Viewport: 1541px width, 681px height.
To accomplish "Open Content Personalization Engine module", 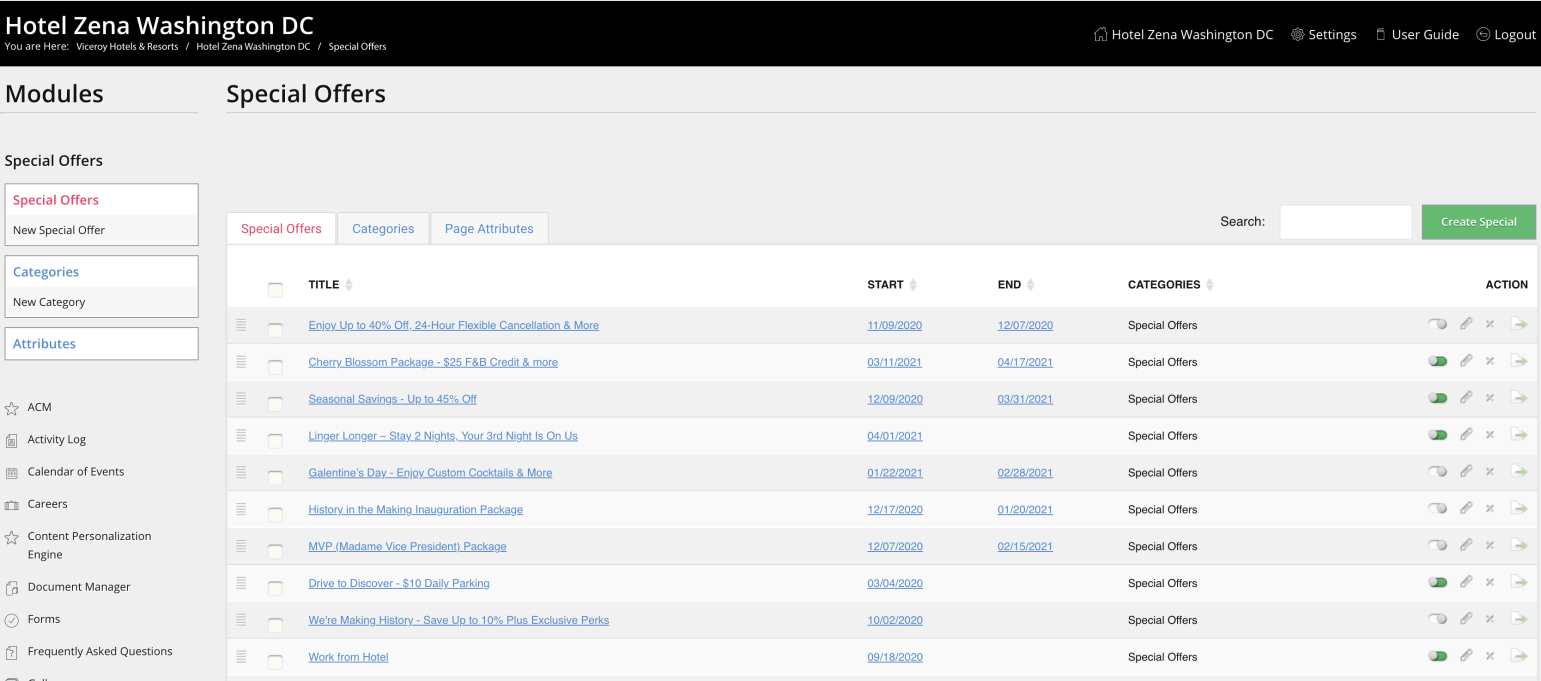I will (89, 545).
